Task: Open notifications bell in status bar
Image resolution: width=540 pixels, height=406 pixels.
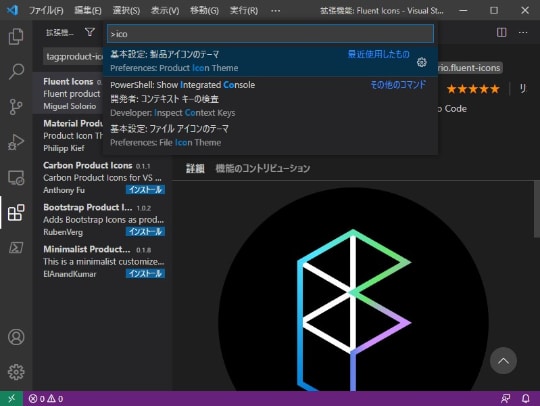Action: (x=526, y=399)
